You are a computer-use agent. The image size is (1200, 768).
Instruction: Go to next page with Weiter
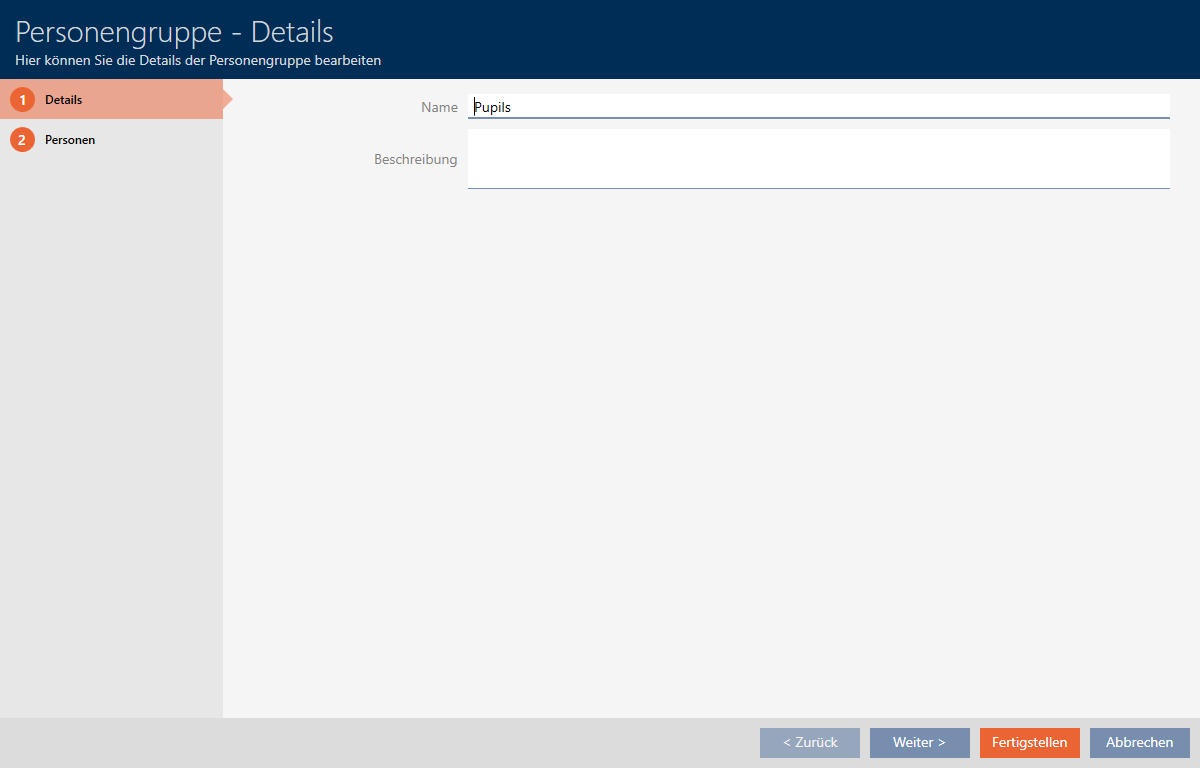coord(919,742)
